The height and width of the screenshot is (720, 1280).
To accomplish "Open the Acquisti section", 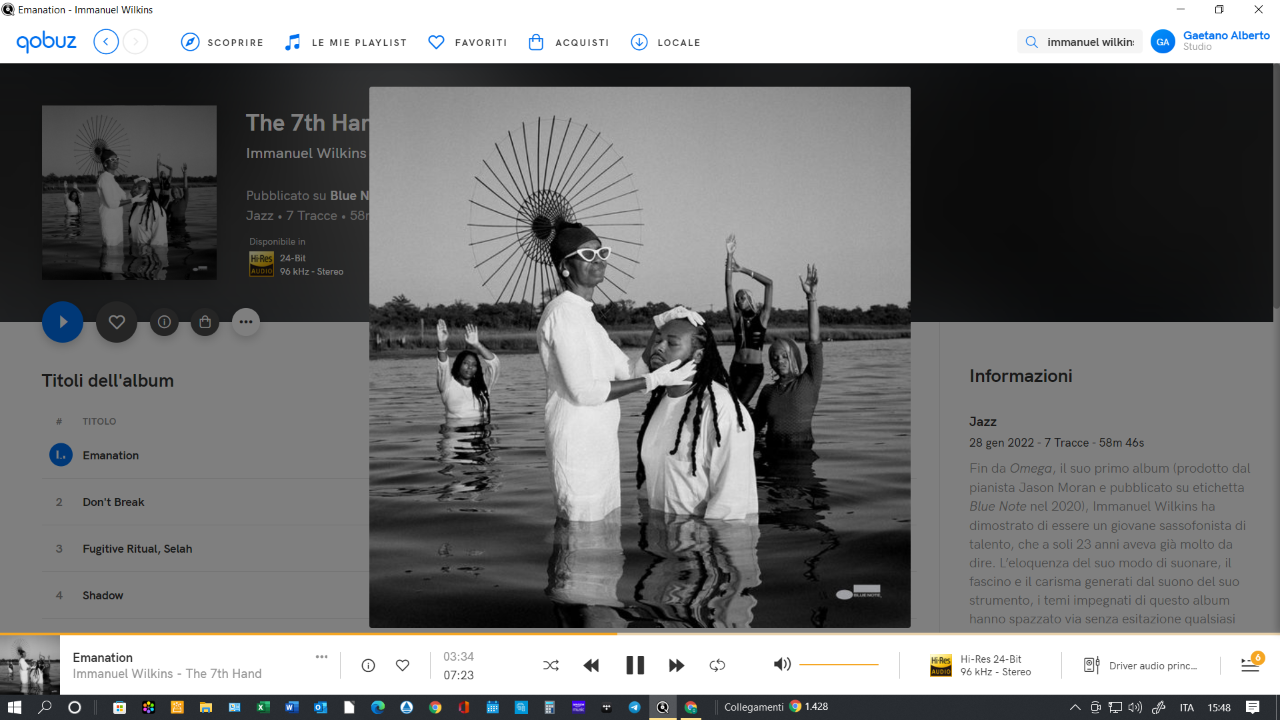I will (568, 42).
